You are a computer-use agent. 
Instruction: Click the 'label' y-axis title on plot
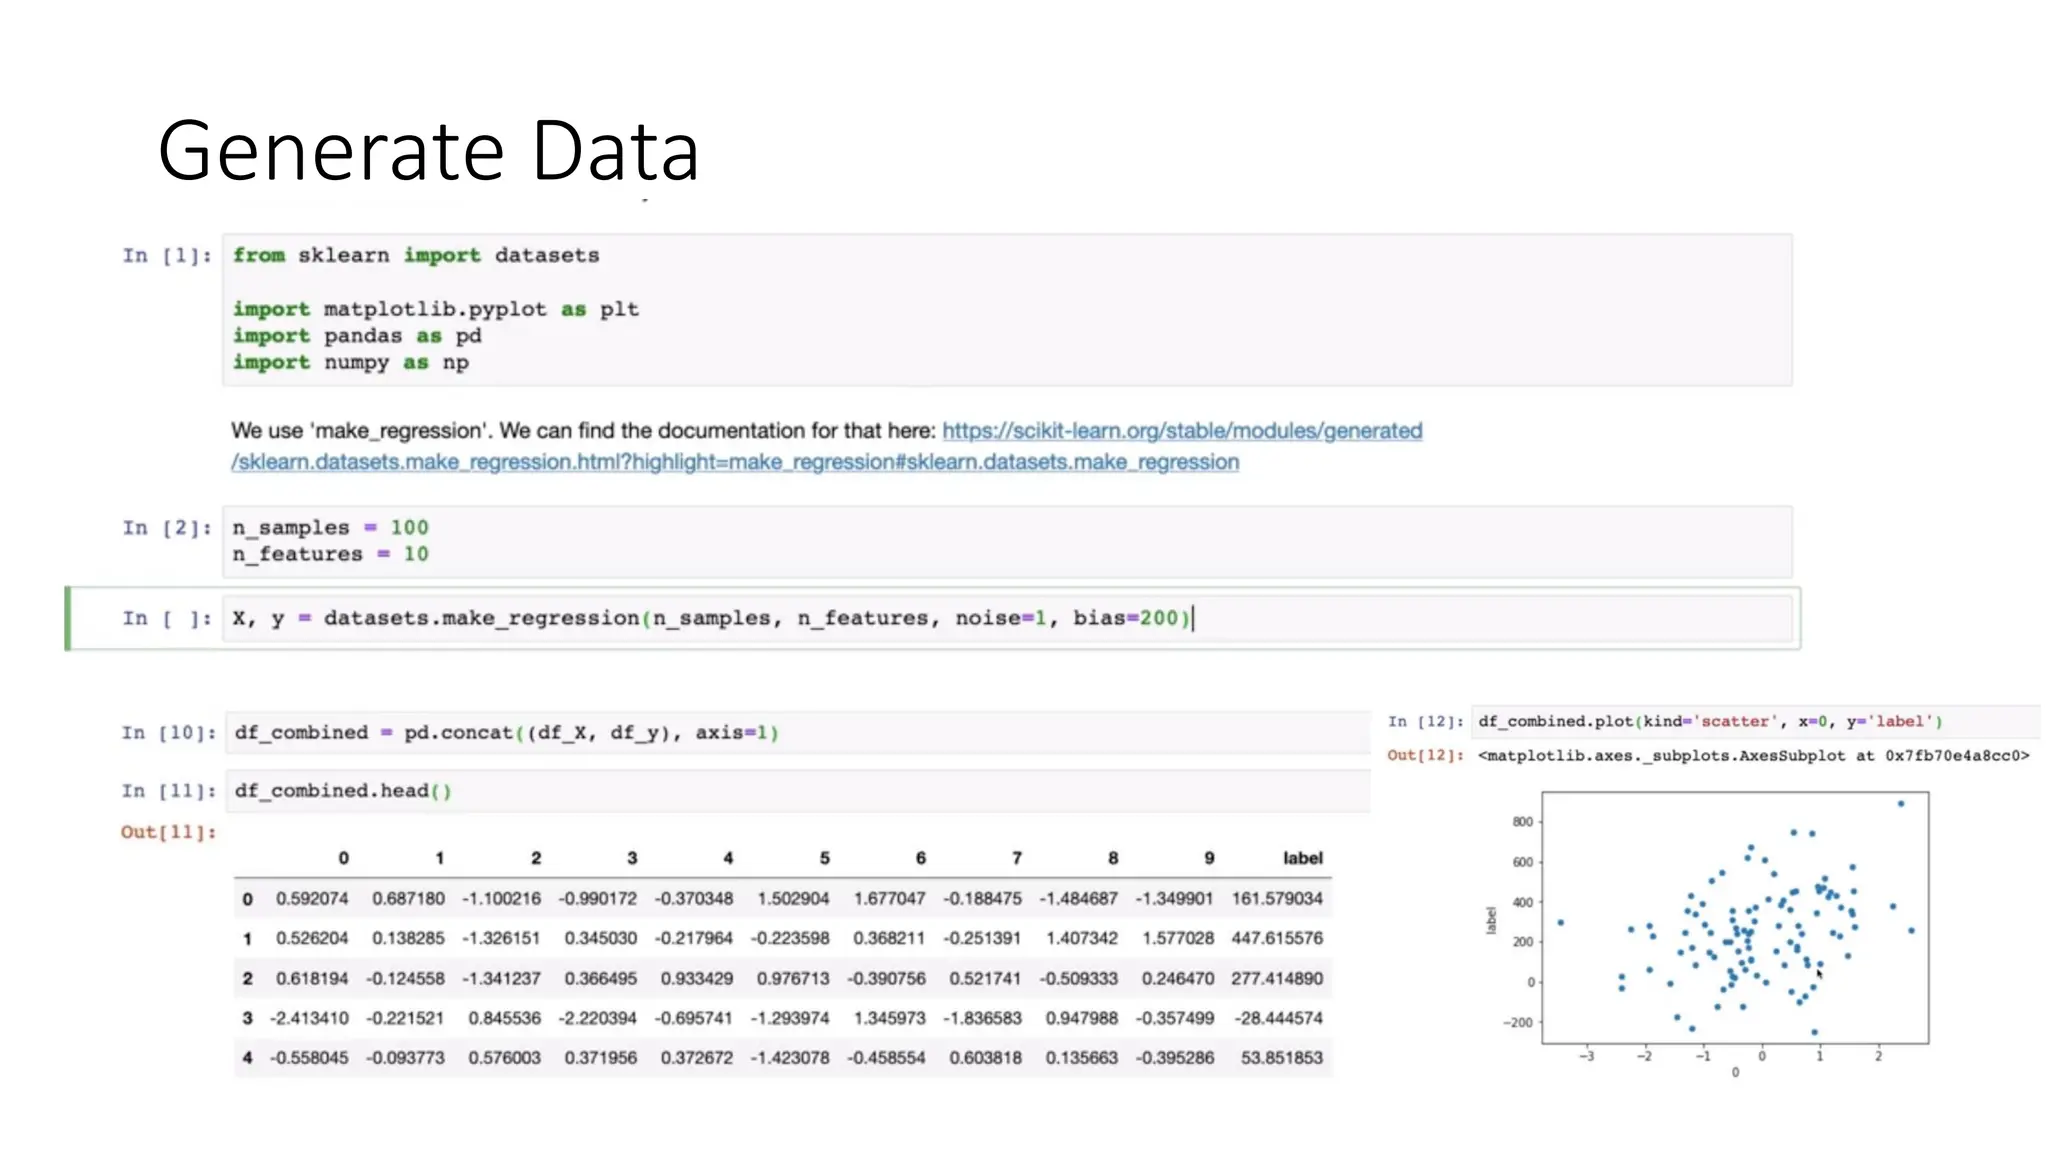[1491, 921]
